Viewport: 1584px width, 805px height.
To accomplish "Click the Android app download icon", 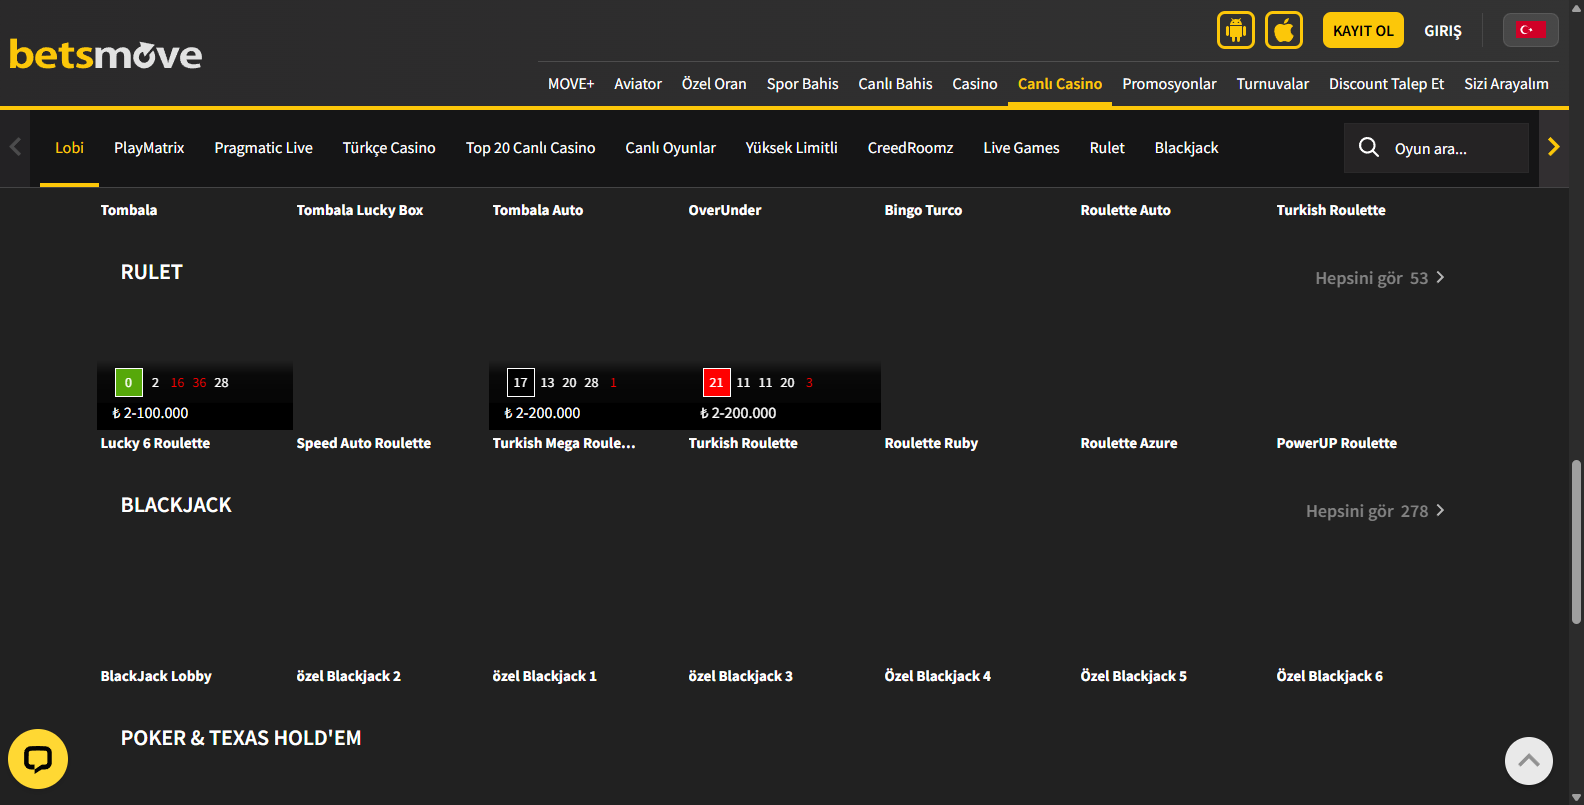I will (1235, 30).
